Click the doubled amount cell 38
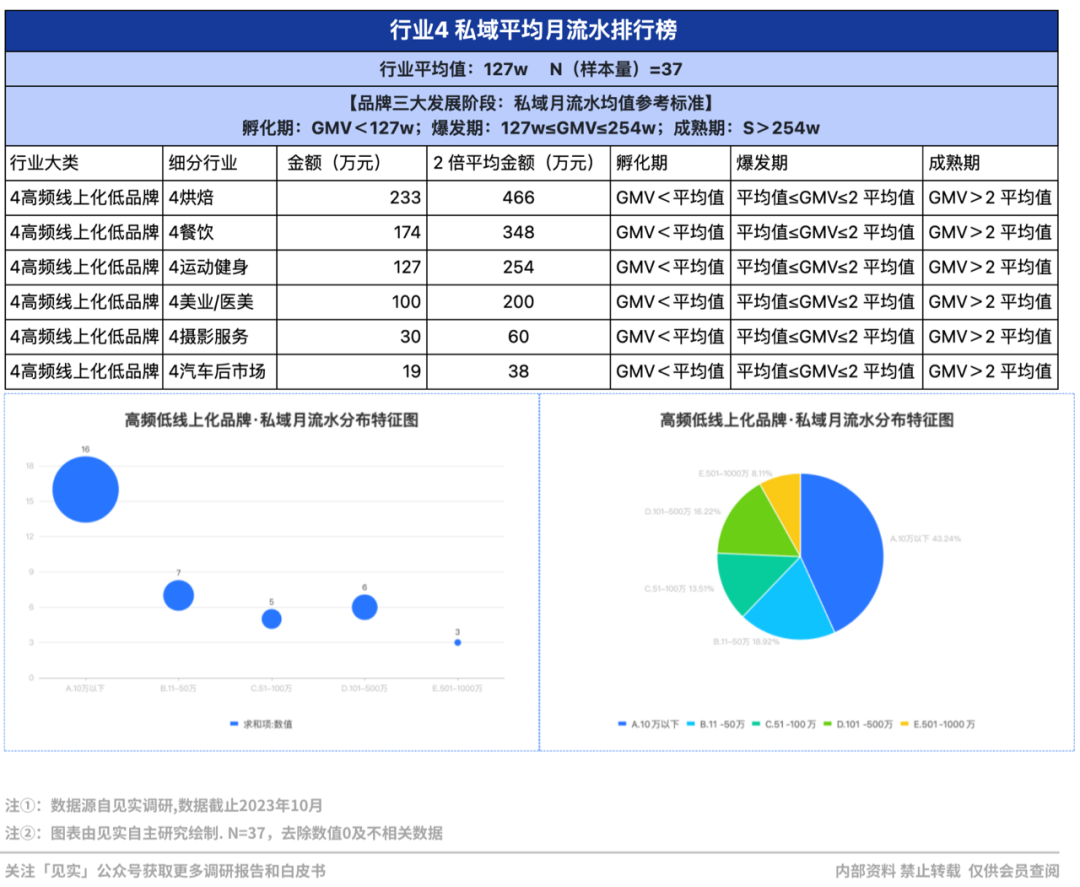The image size is (1080, 887). click(518, 371)
